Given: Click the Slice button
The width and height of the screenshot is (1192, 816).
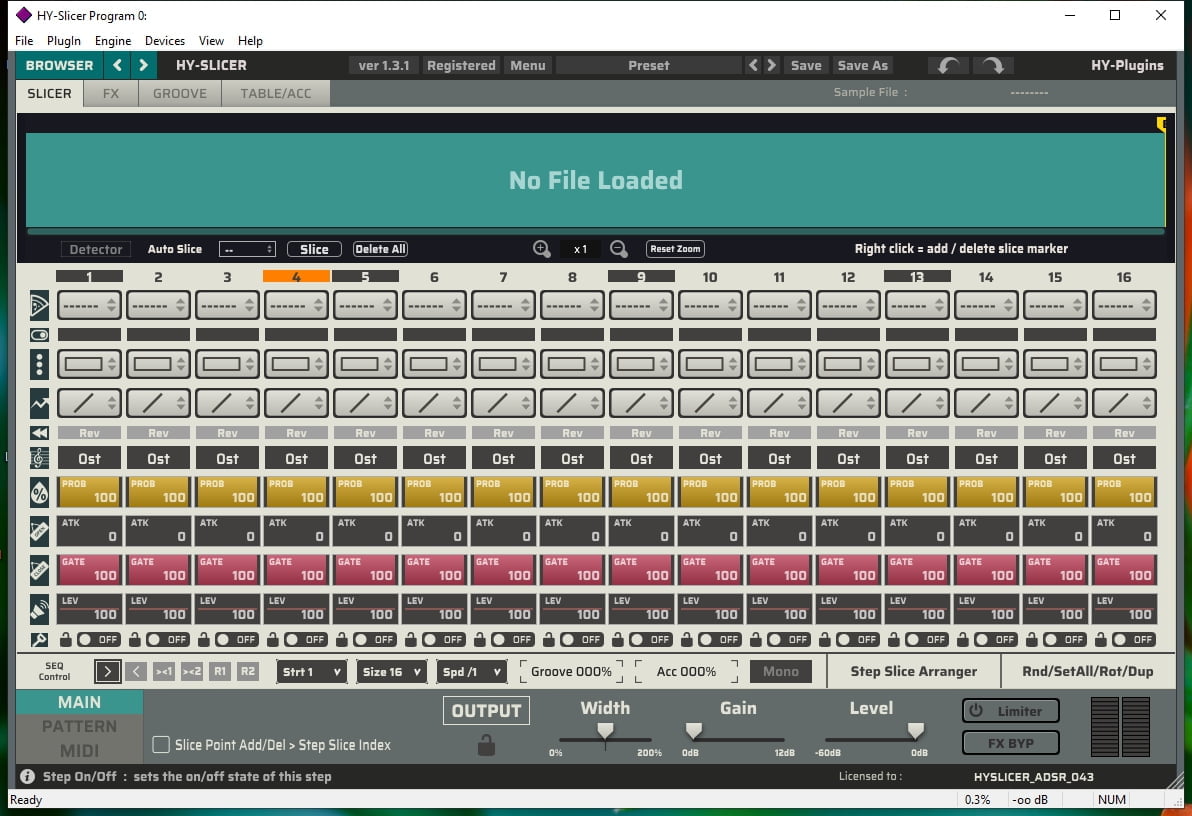Looking at the screenshot, I should tap(314, 249).
